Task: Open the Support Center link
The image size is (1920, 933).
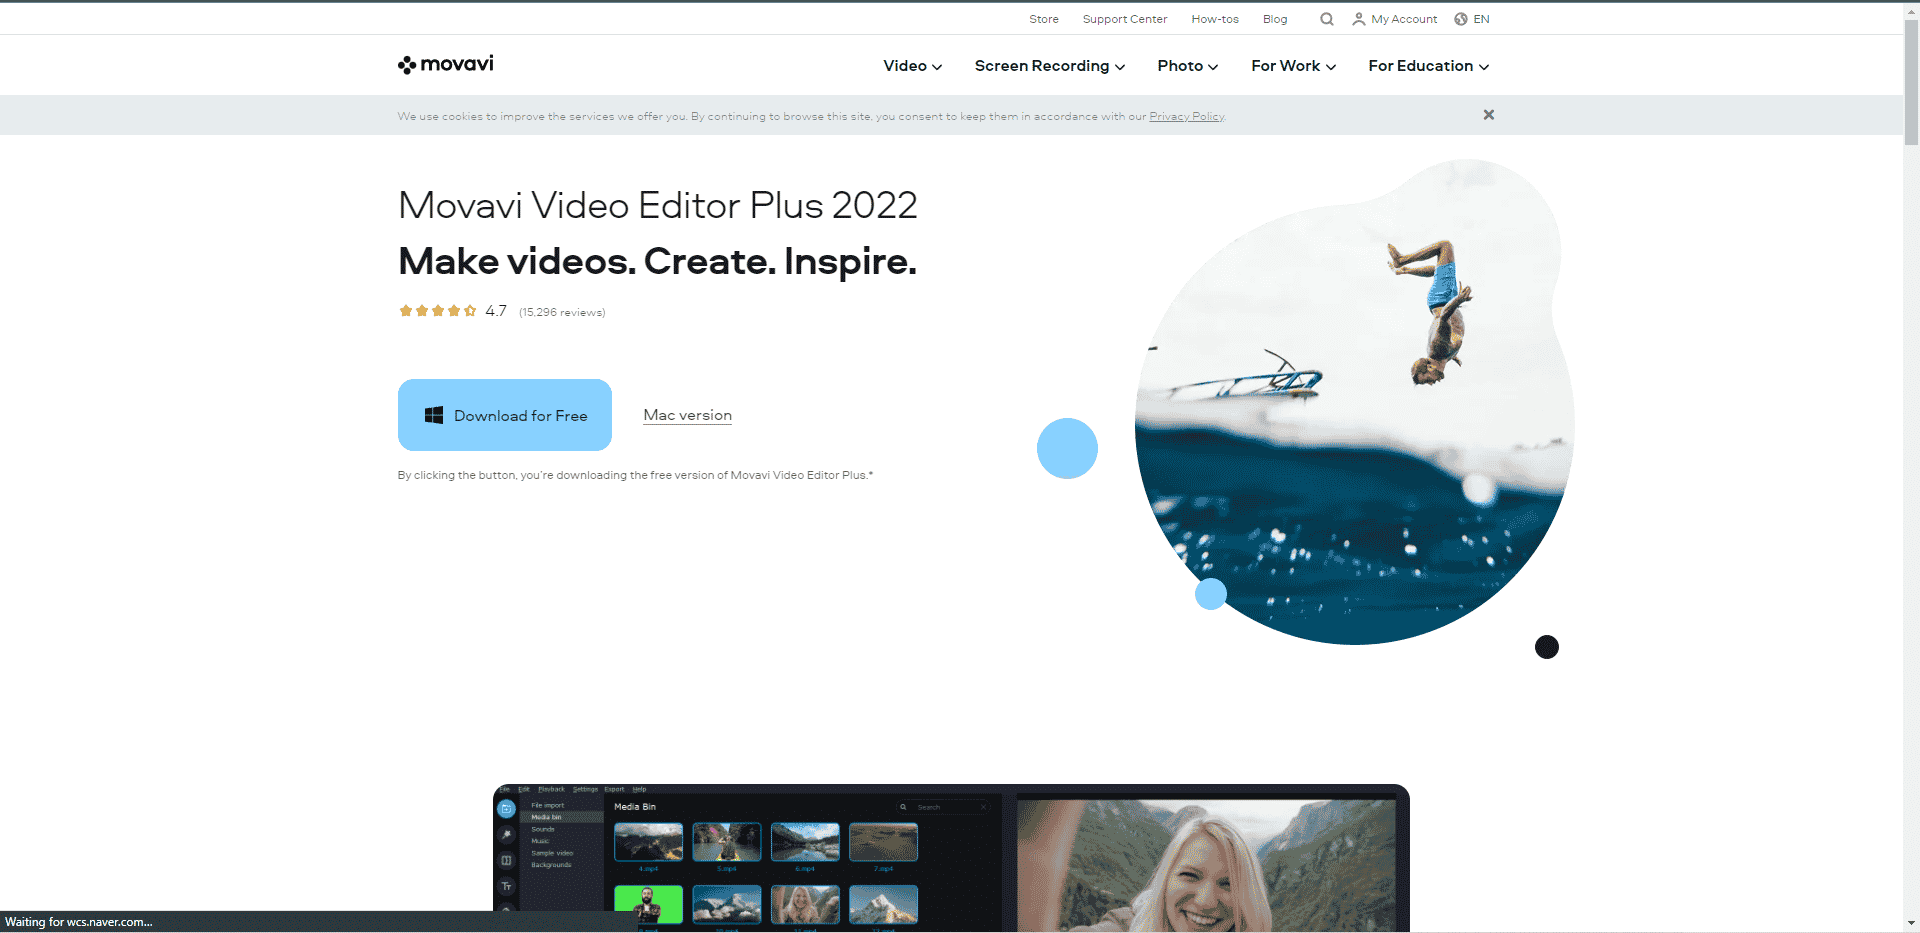Action: (x=1125, y=19)
